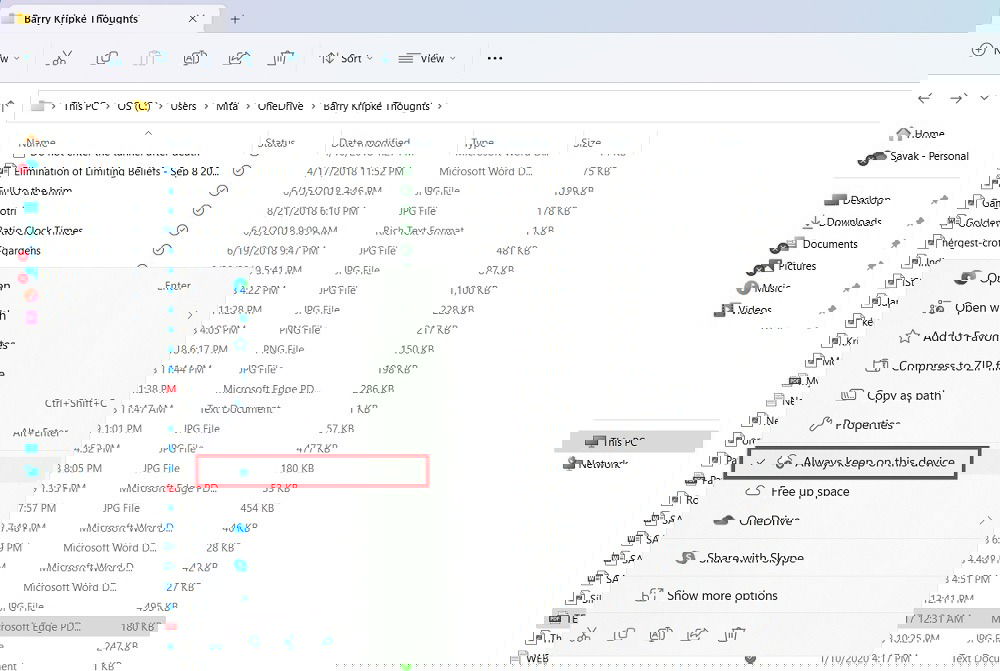Image resolution: width=1000 pixels, height=671 pixels.
Task: Click OneDrive in the address breadcrumb
Action: click(x=280, y=106)
